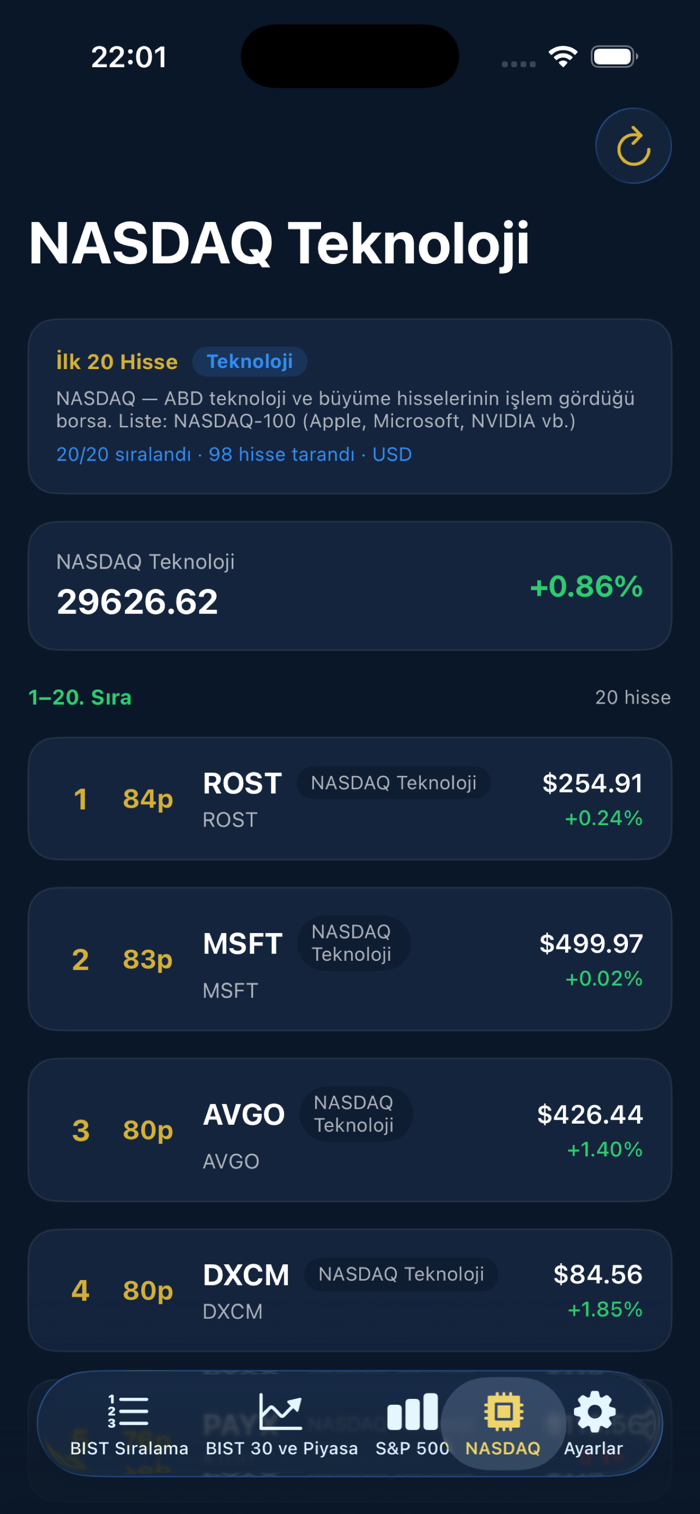Tap the NASDAQ Teknoloji tag beside ROST
Viewport: 700px width, 1514px height.
[x=394, y=783]
